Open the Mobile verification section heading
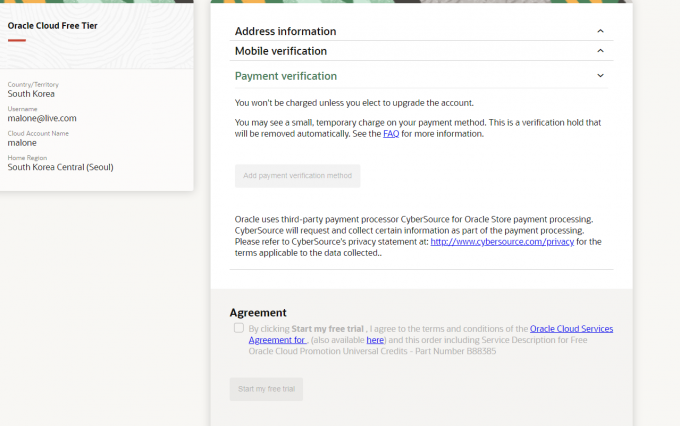The height and width of the screenshot is (426, 680). click(281, 51)
